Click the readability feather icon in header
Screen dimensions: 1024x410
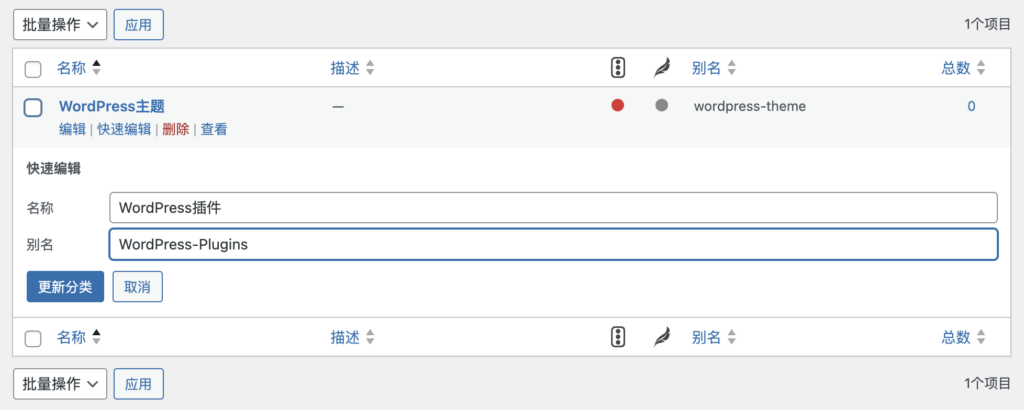tap(662, 68)
